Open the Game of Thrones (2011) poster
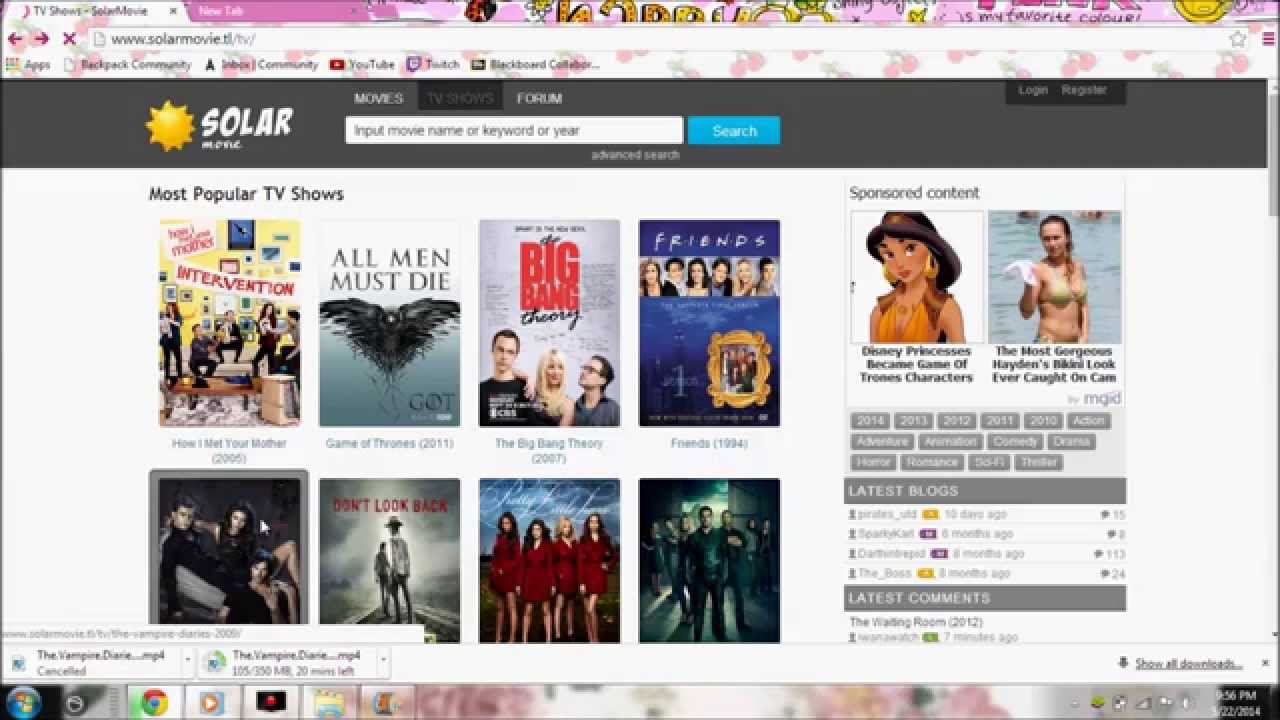The image size is (1280, 720). tap(389, 322)
